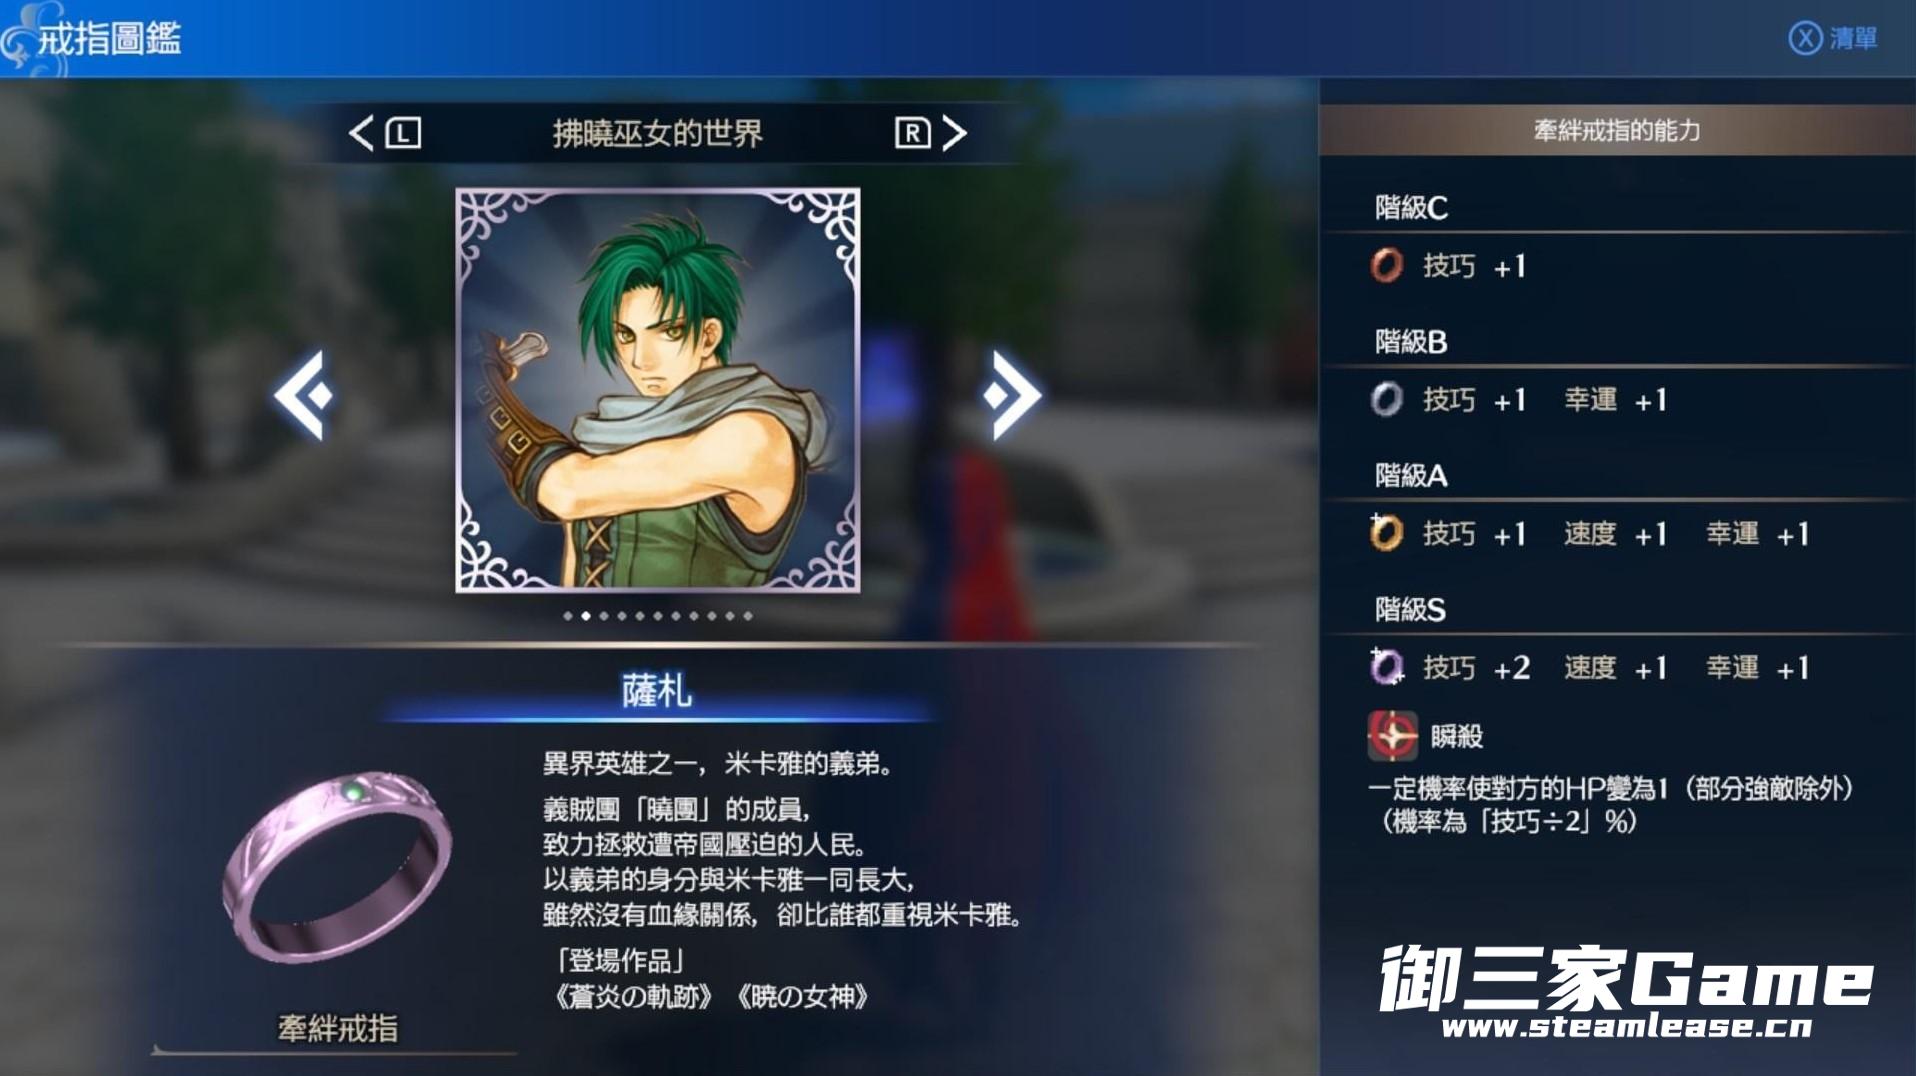Show previous character with large left arrow

point(304,395)
